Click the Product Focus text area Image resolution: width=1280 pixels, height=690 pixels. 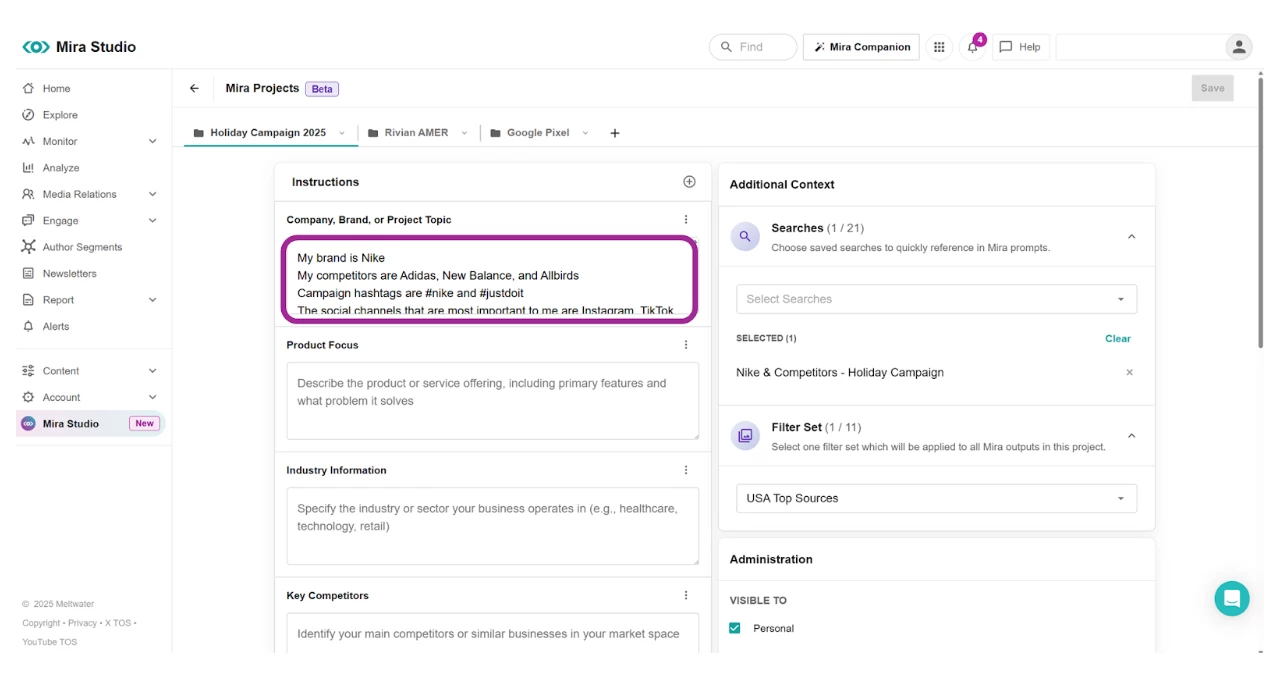coord(493,401)
